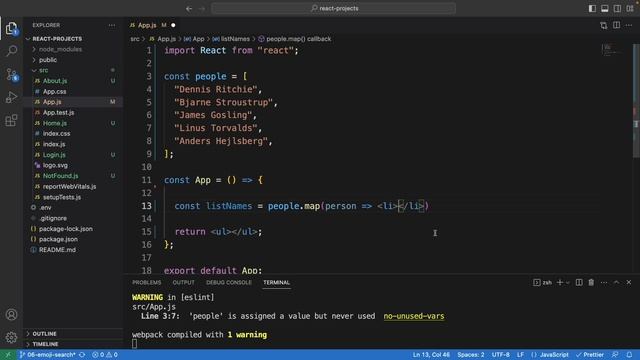This screenshot has height=360, width=640.
Task: Select the App.js editor tab
Action: tap(148, 25)
